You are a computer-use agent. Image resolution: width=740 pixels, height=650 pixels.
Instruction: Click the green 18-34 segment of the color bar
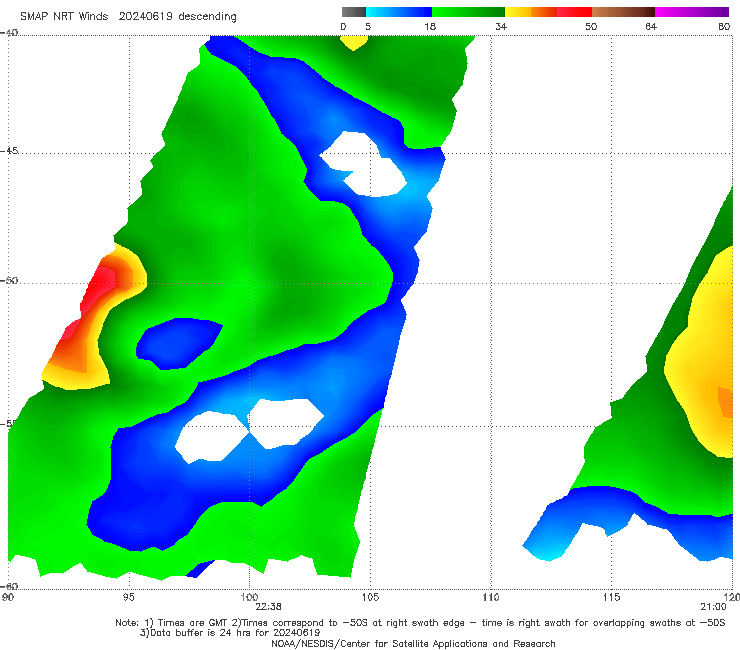[468, 12]
